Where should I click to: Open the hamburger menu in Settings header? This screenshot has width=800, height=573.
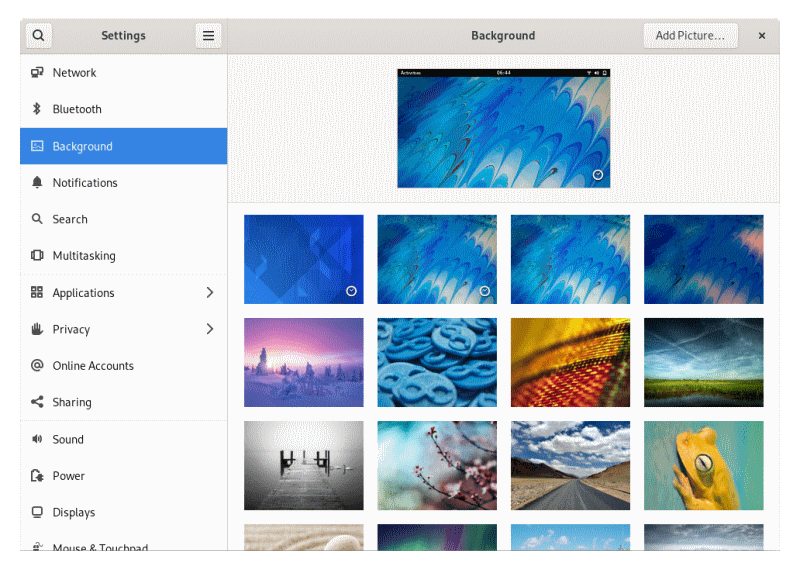coord(208,36)
